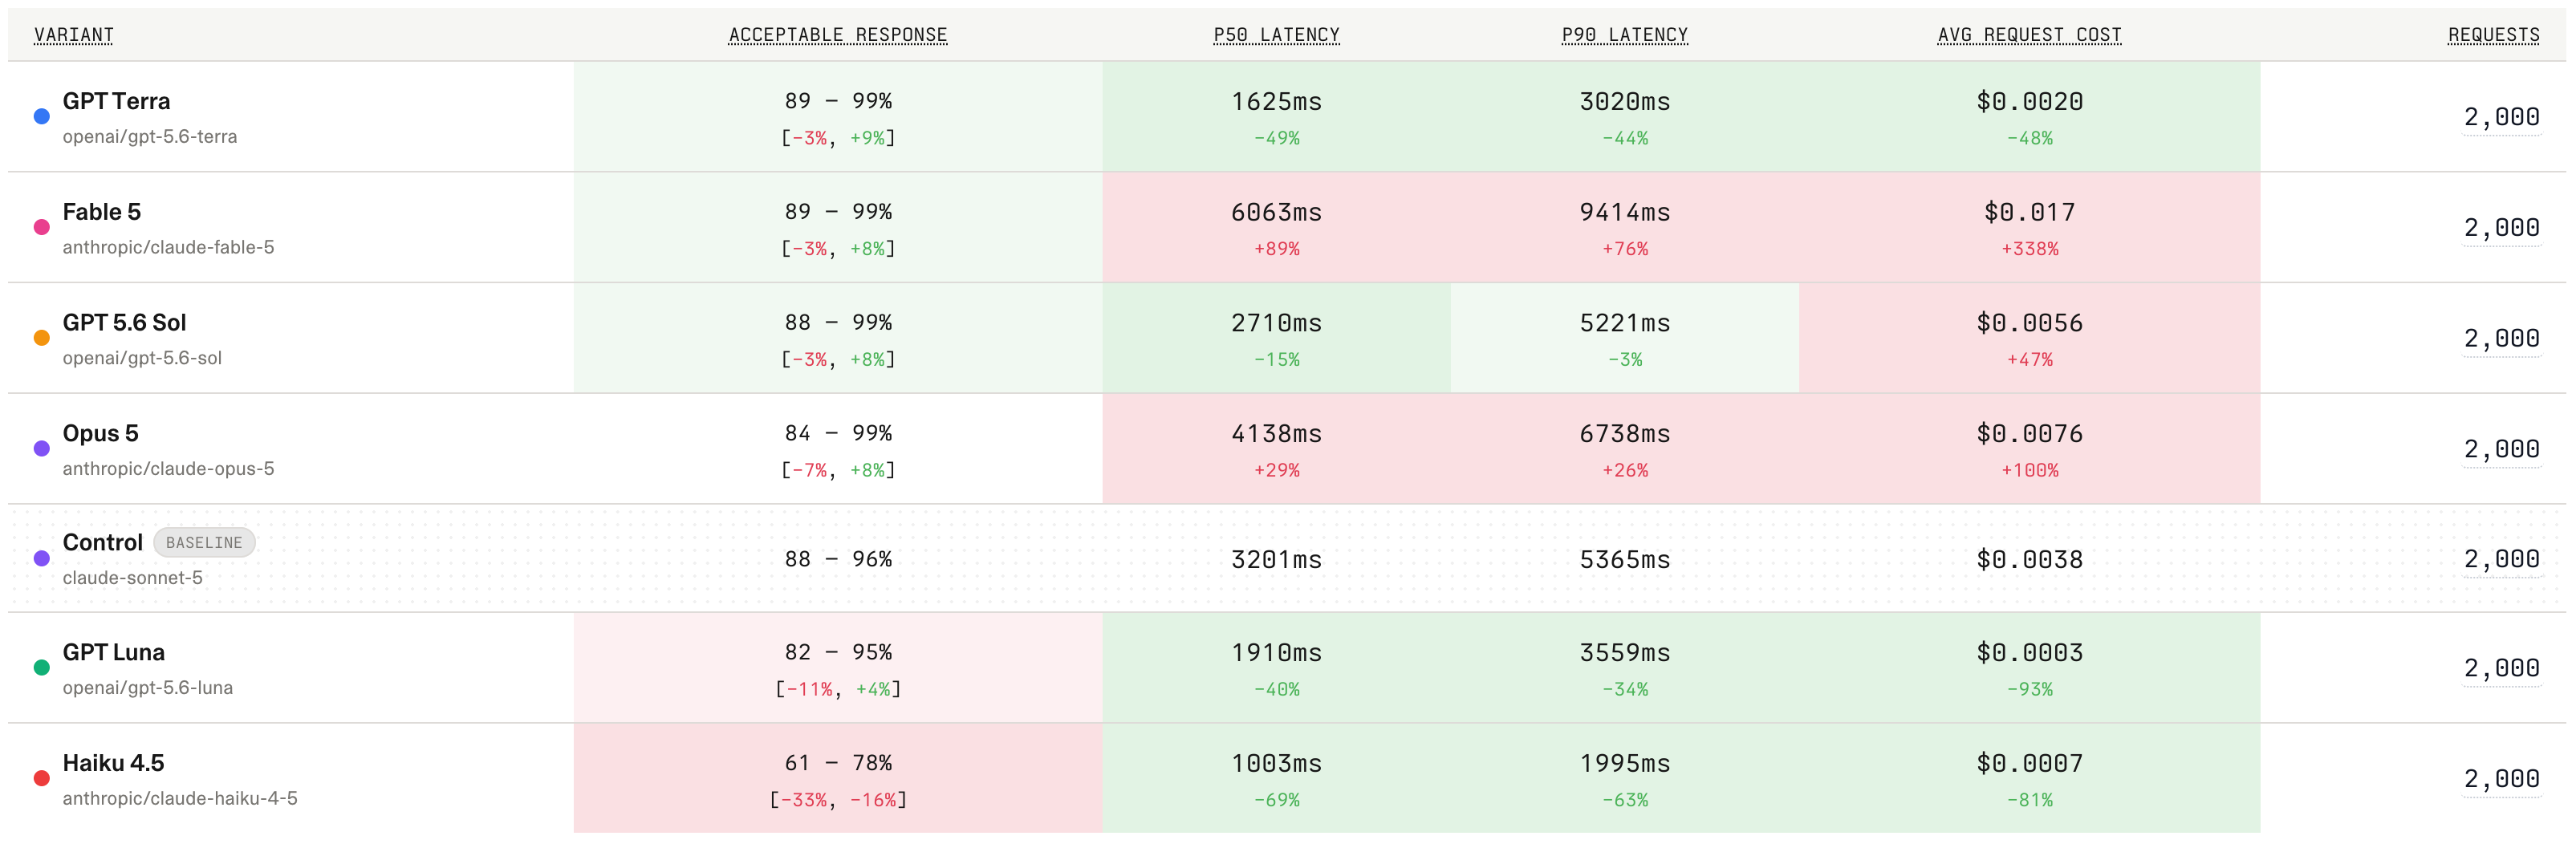Click the BASELINE badge on Control row
This screenshot has width=2576, height=844.
[204, 543]
